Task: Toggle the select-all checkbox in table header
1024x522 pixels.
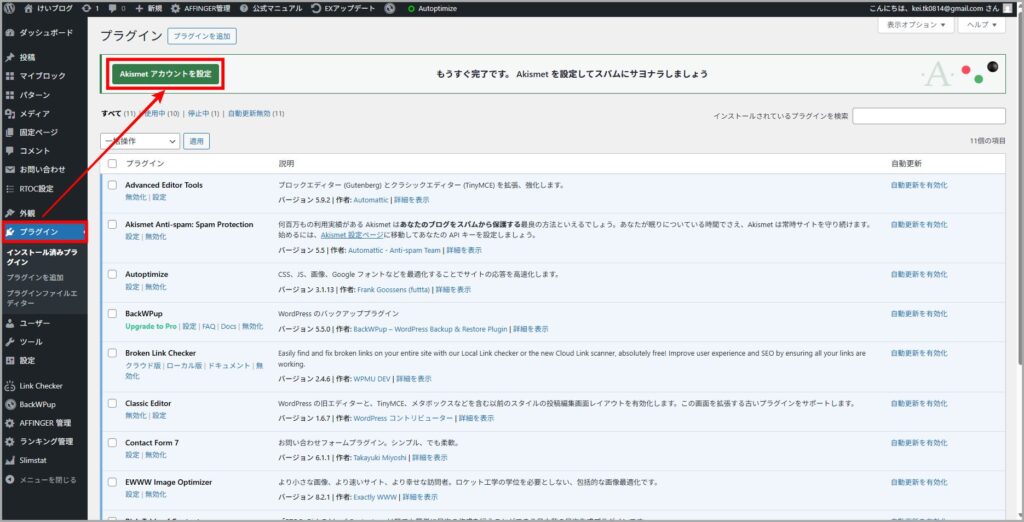Action: (x=113, y=163)
